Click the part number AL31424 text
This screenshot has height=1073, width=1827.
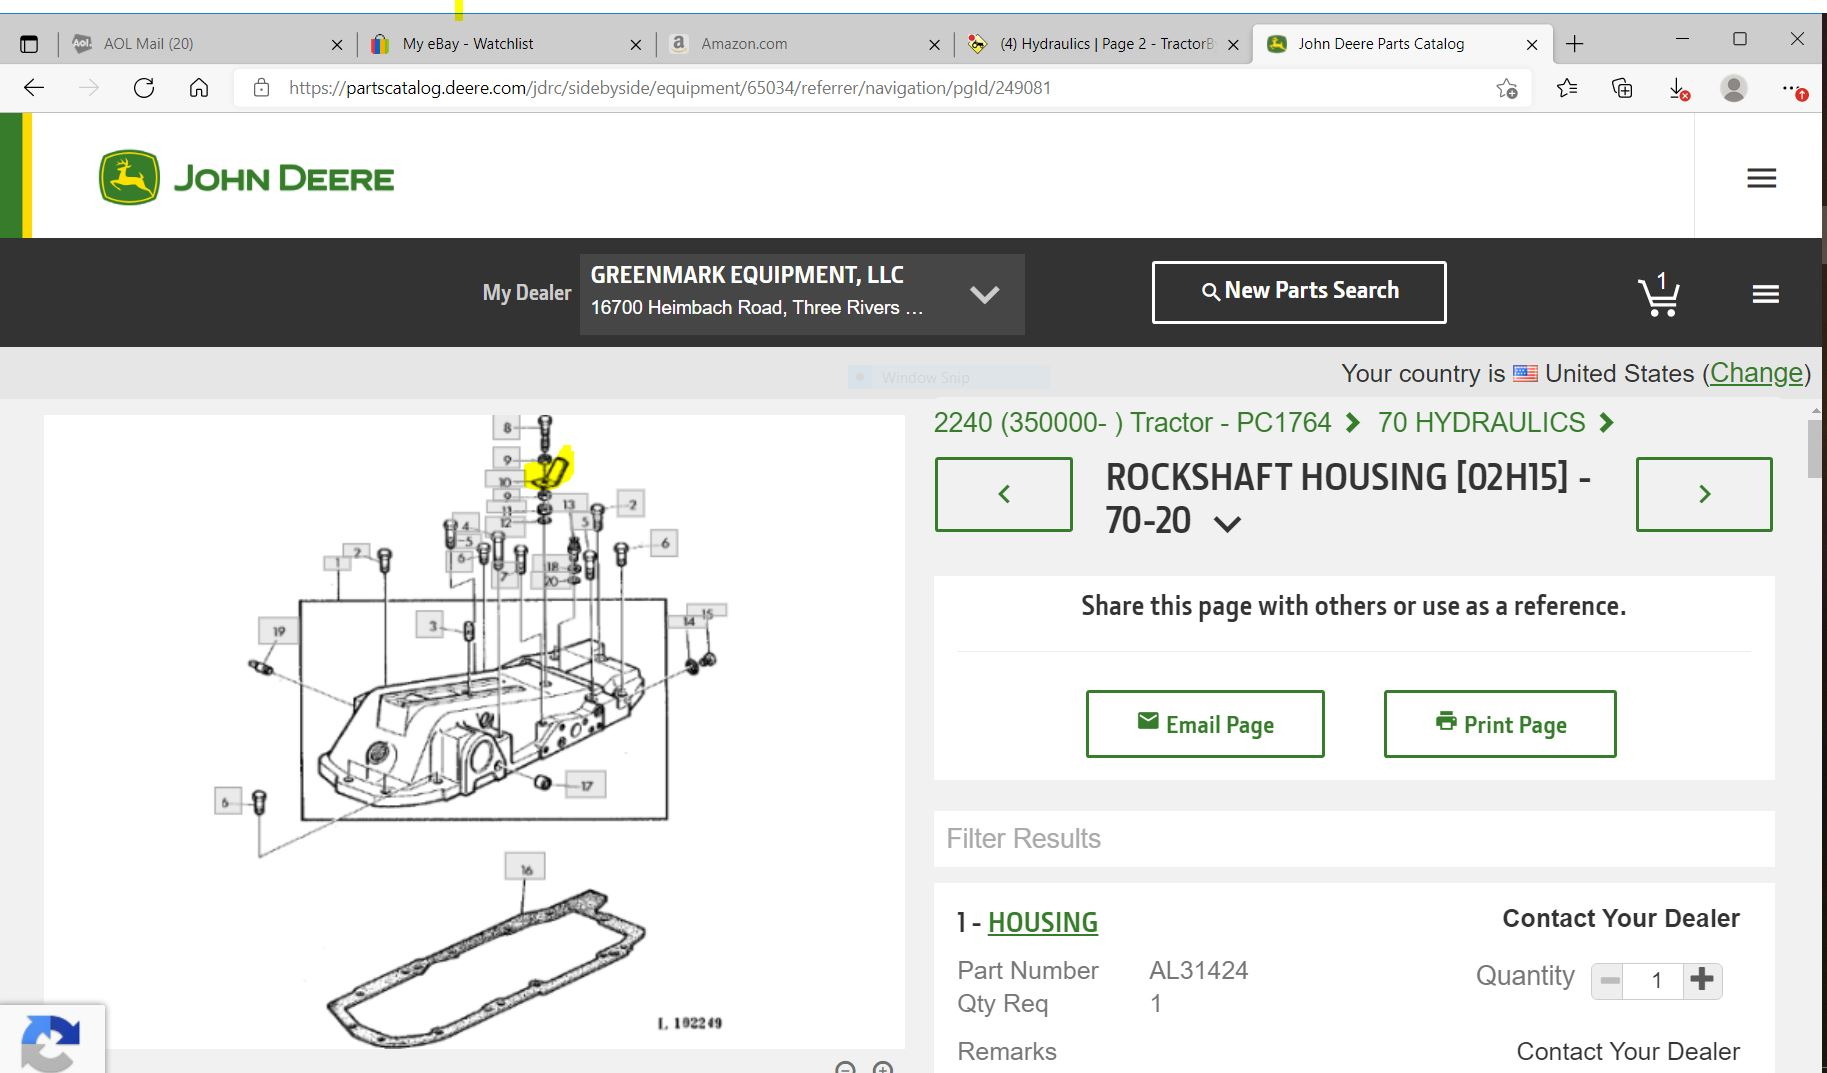[x=1199, y=971]
